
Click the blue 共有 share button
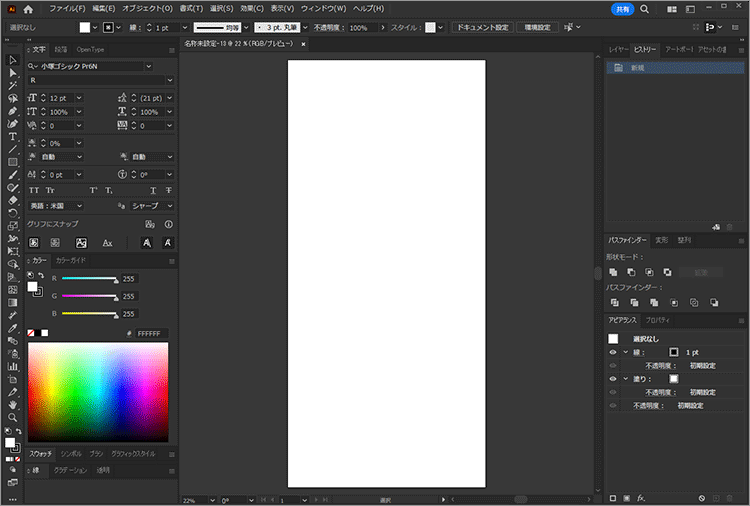point(621,8)
